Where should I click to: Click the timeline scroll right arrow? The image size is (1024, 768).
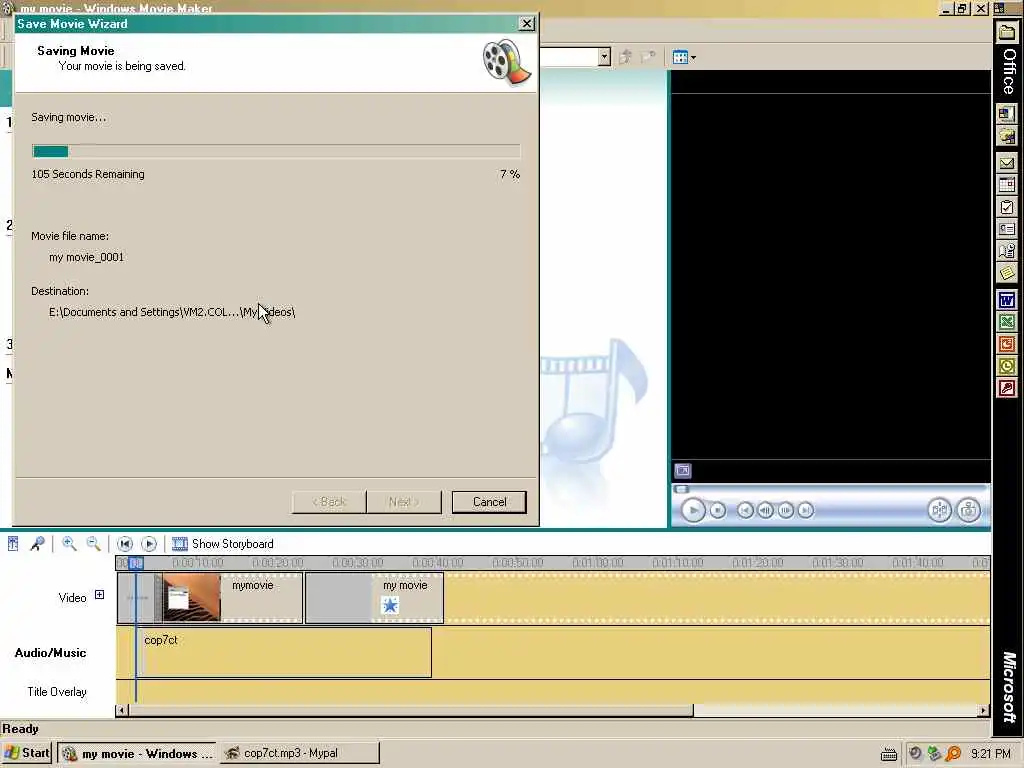point(984,710)
